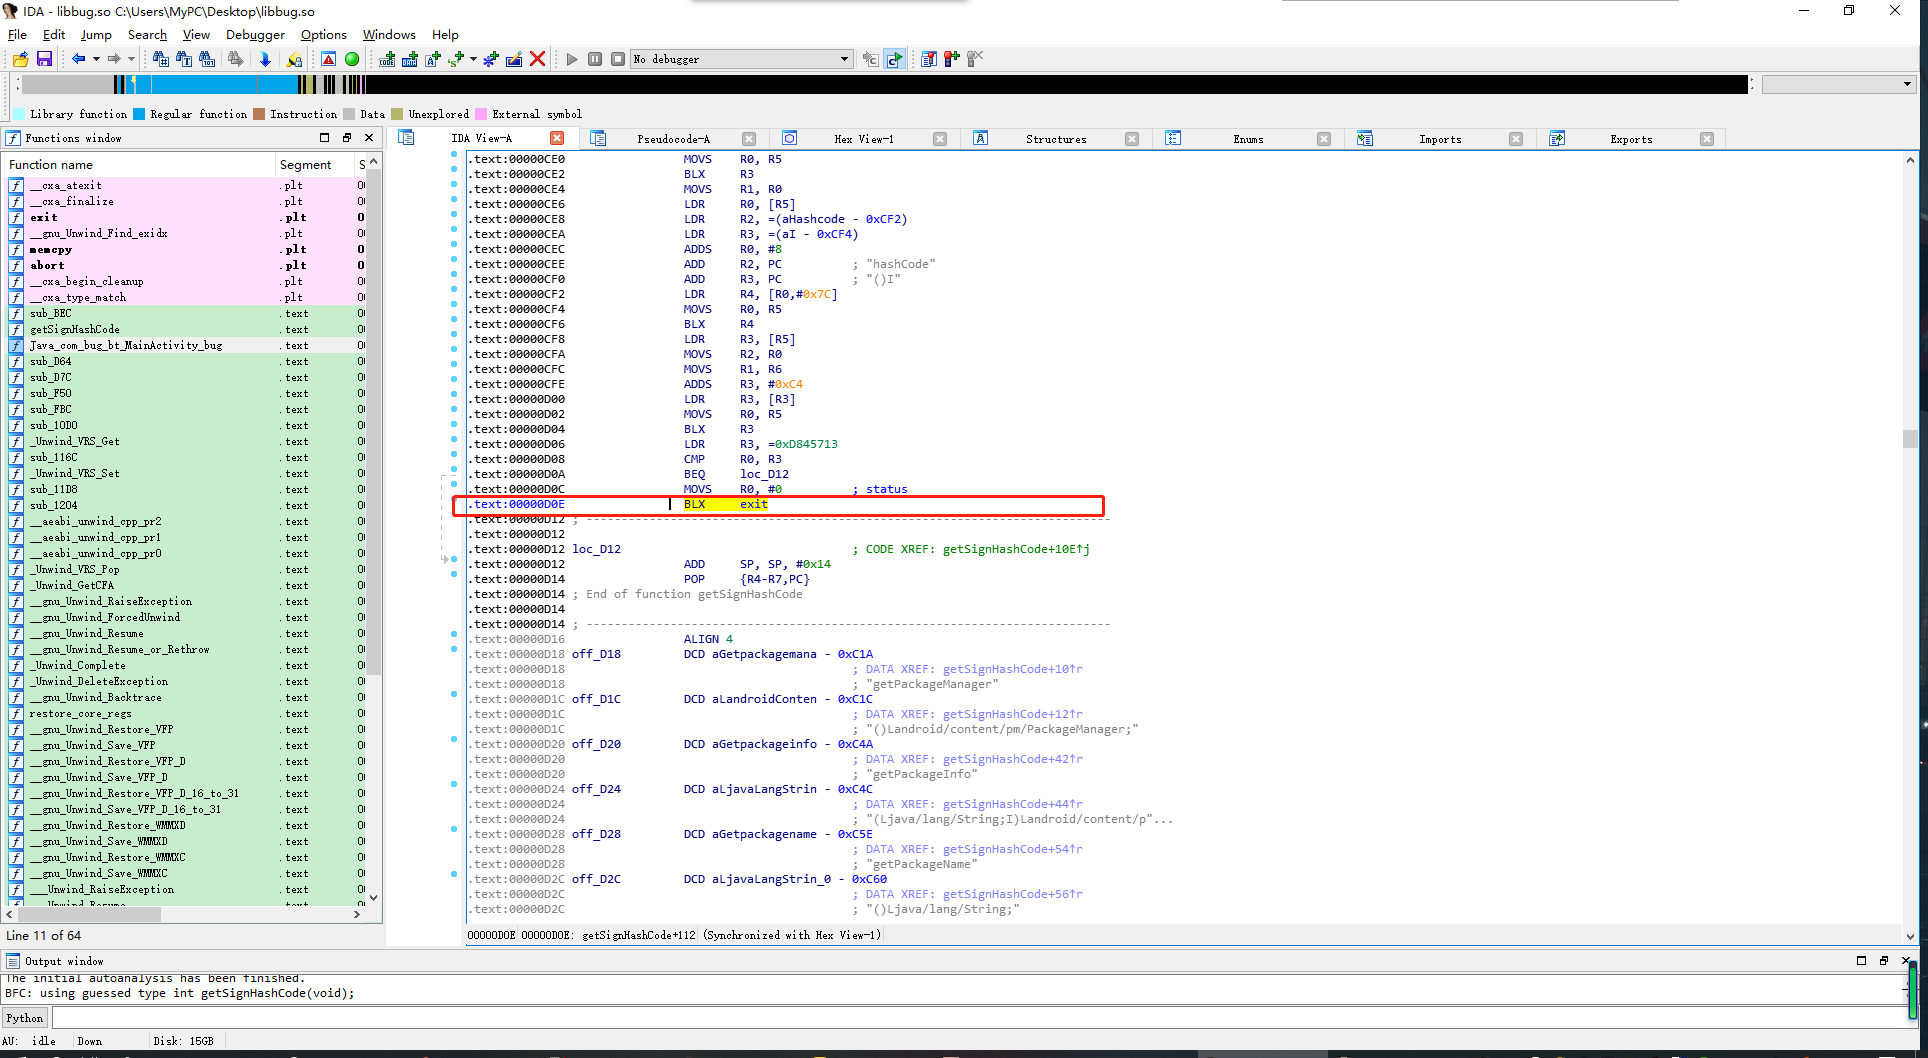Viewport: 1928px width, 1058px height.
Task: Sort by Function name column header
Action: point(140,165)
